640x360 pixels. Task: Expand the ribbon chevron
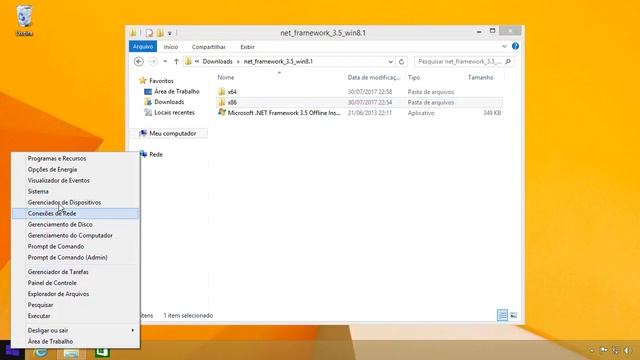click(504, 46)
